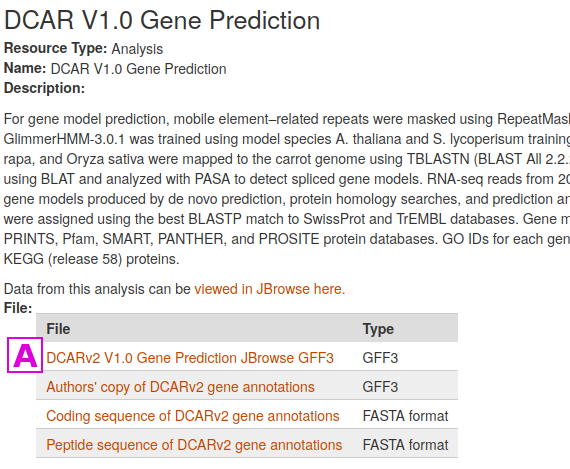Screen dimensions: 570x469
Task: Select GFF3 type cell in Authors' copy row
Action: click(380, 387)
